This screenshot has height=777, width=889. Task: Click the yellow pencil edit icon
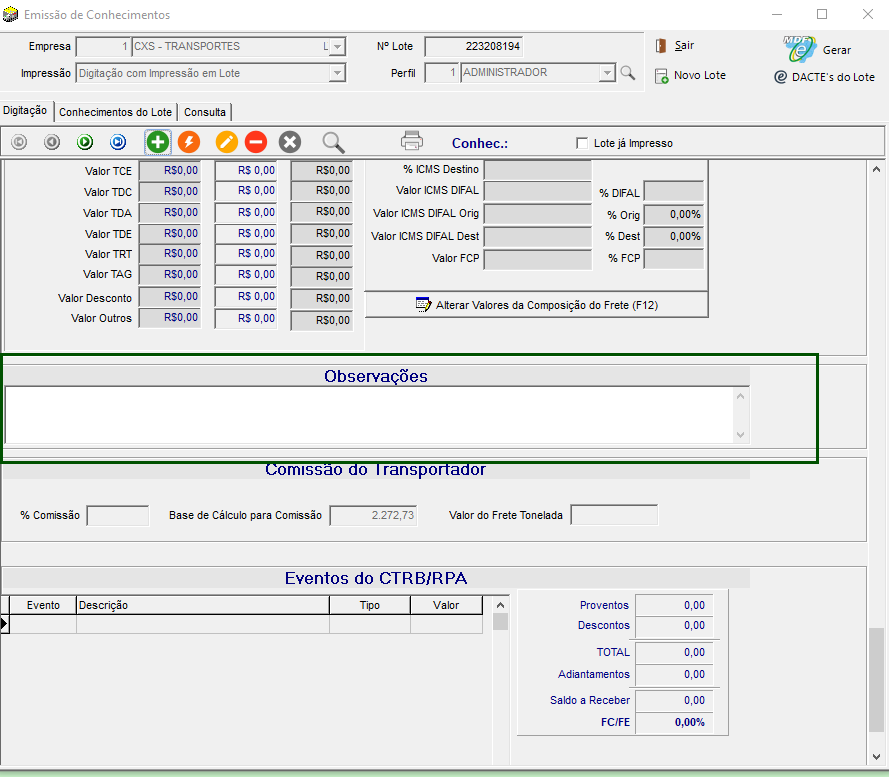coord(227,142)
